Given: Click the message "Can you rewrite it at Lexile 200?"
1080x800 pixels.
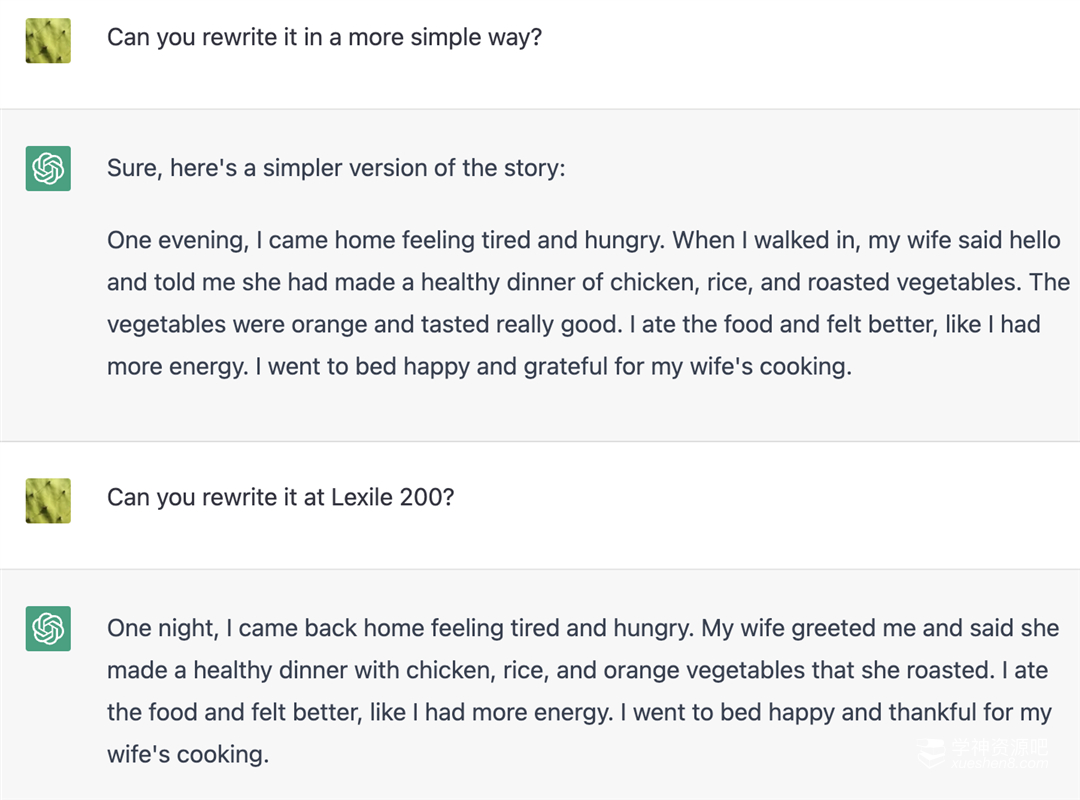Looking at the screenshot, I should (x=280, y=497).
